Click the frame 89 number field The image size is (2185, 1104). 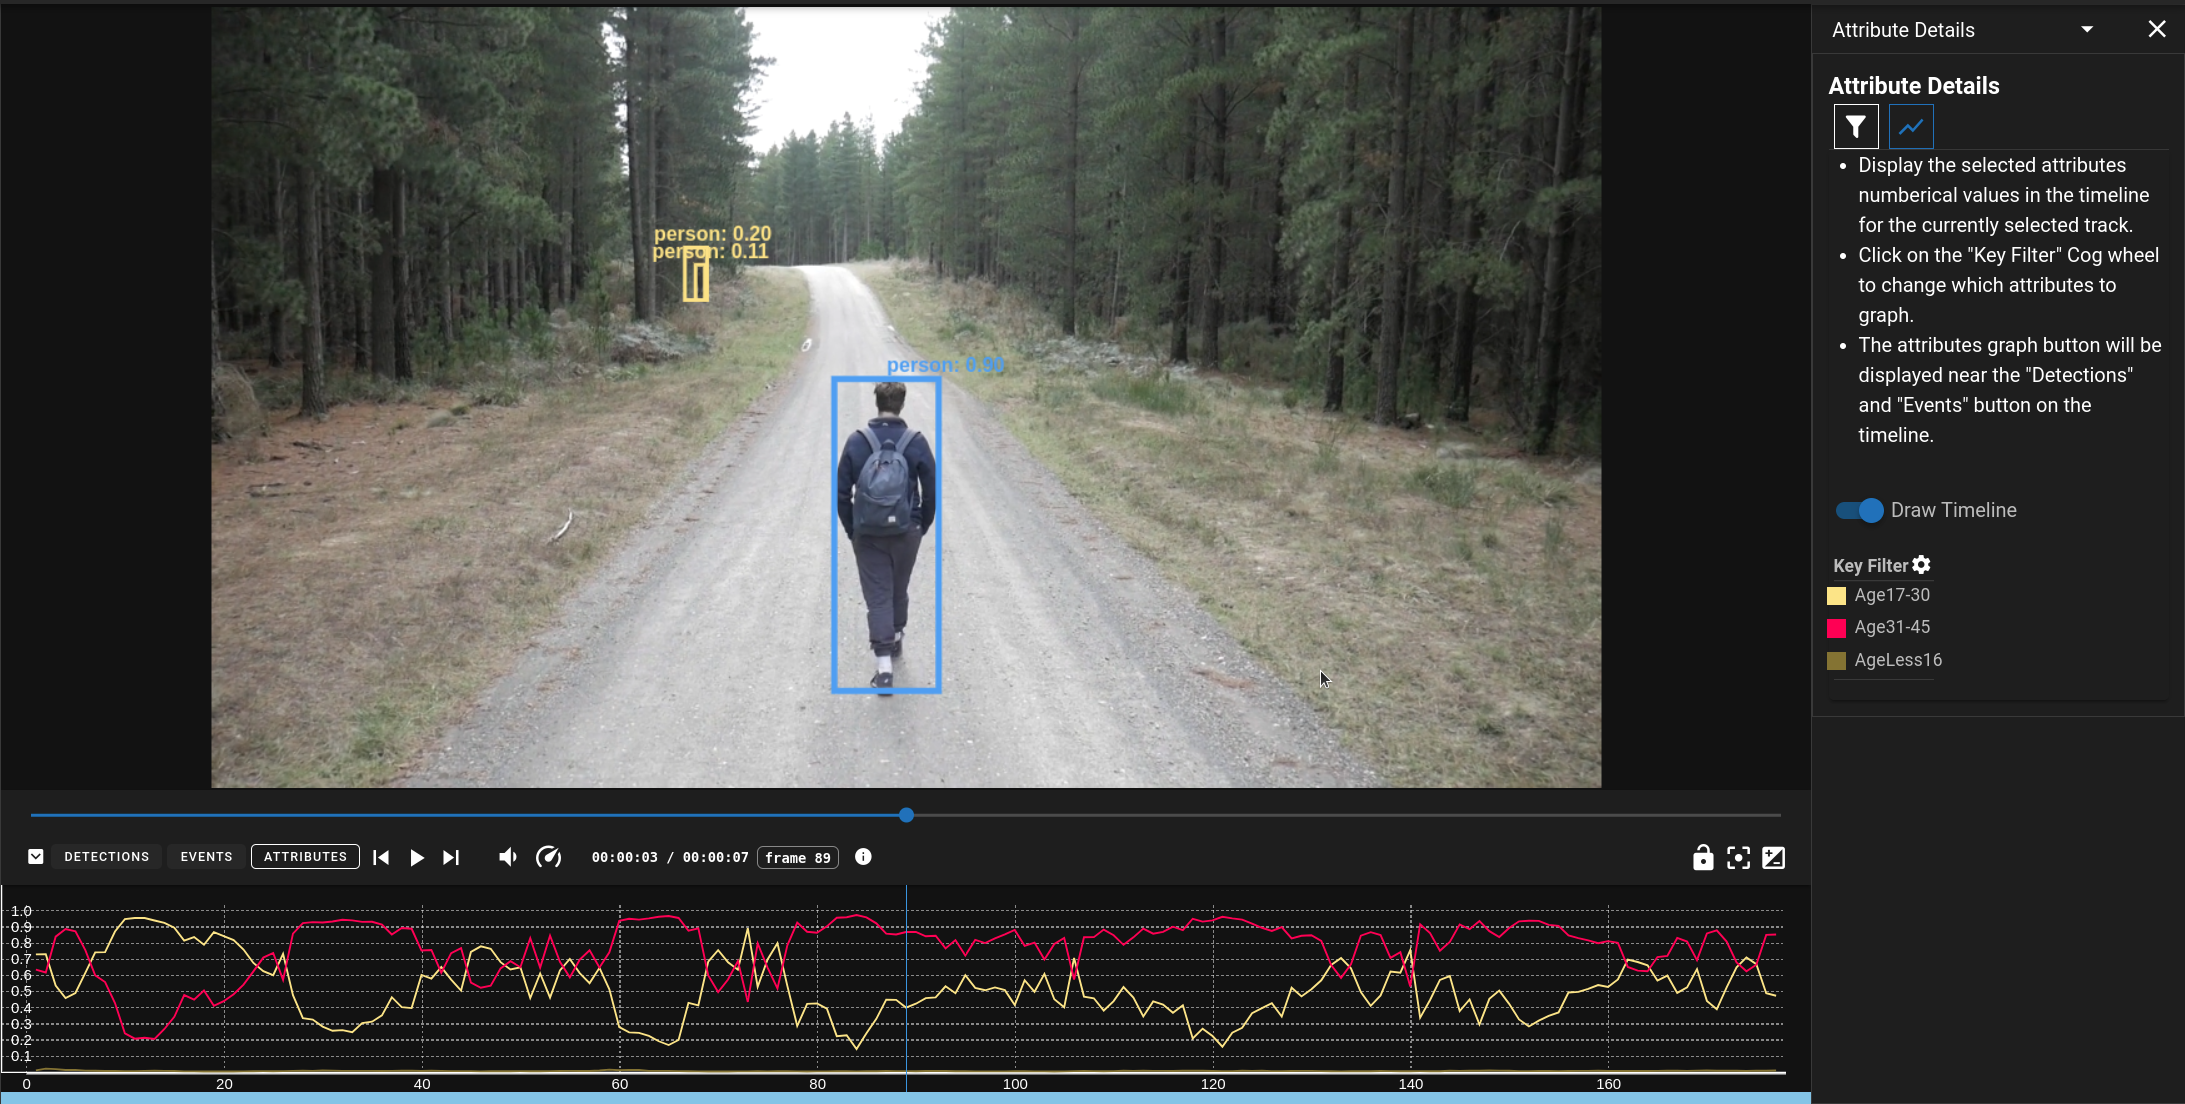798,858
